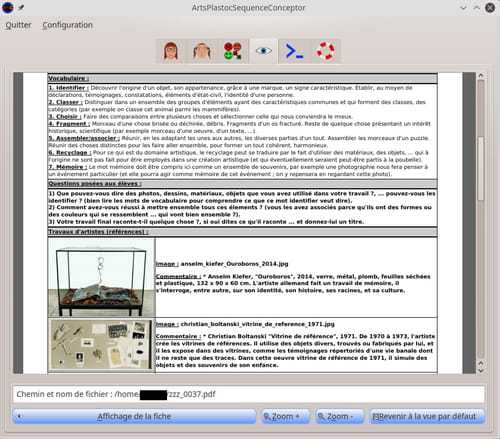Screen dimensions: 500x439
Task: Open the teacher tab with red-haired woman icon
Action: pos(171,51)
